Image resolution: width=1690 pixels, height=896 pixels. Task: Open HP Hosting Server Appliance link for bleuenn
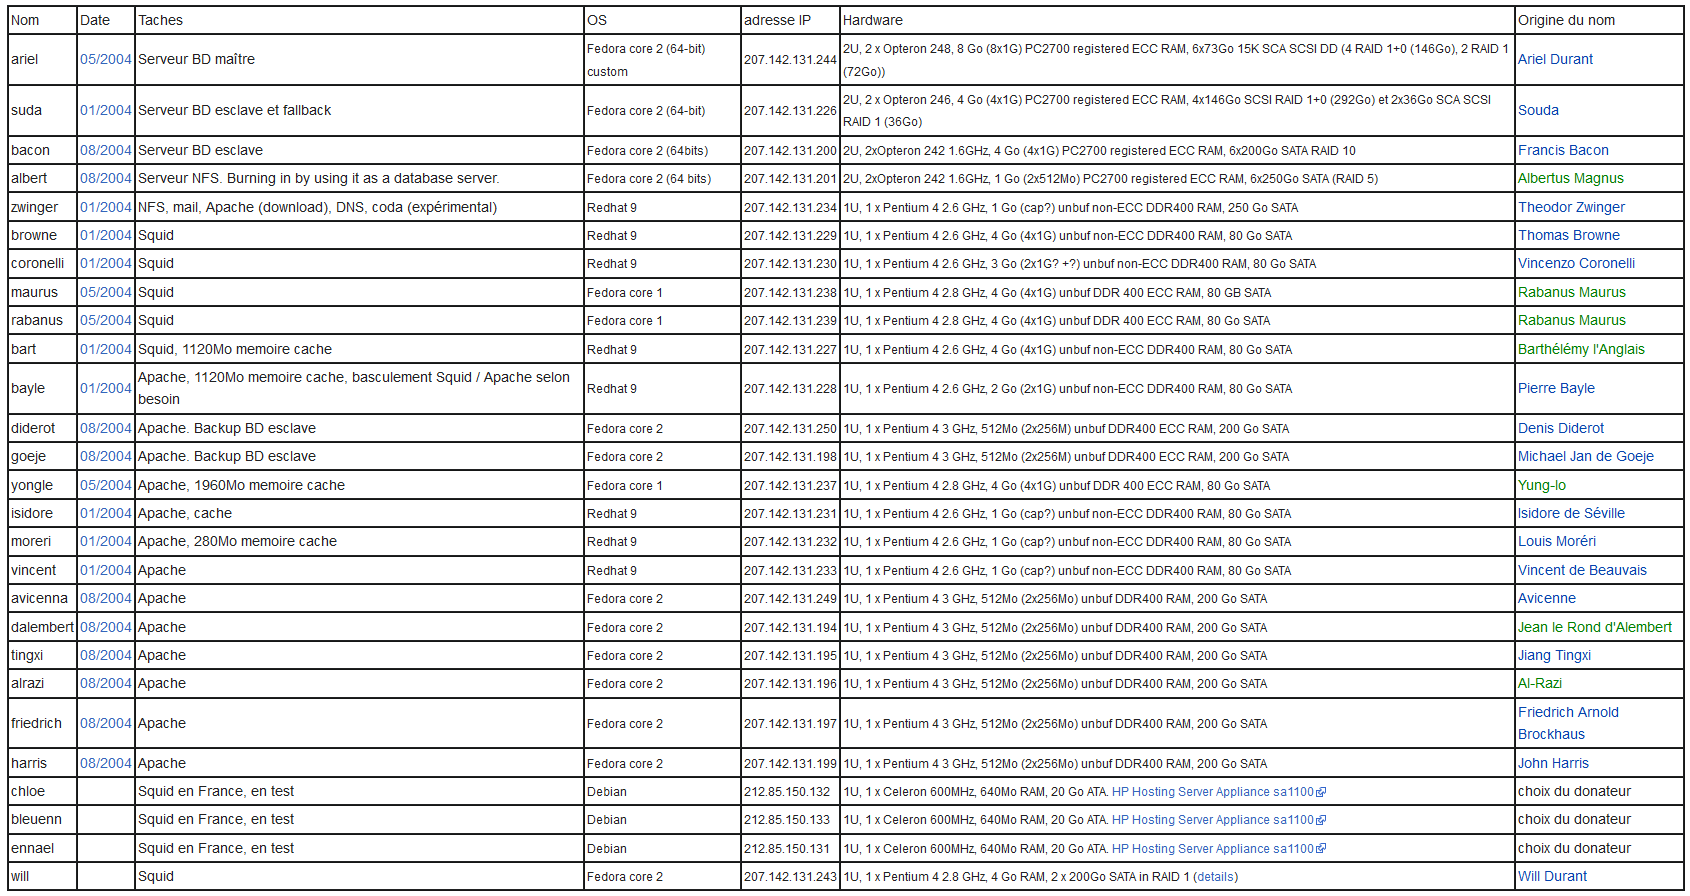coord(1218,820)
